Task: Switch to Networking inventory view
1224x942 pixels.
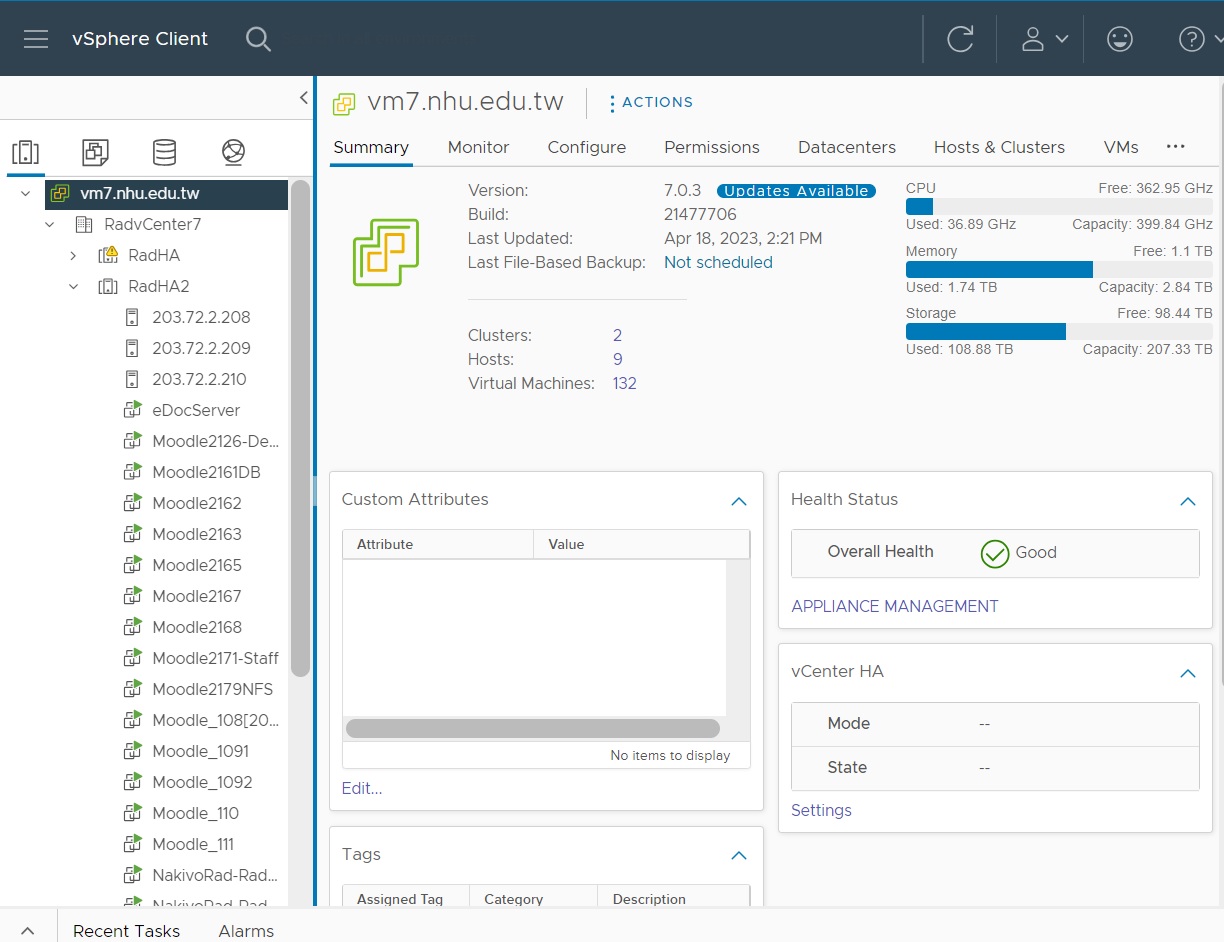Action: point(233,152)
